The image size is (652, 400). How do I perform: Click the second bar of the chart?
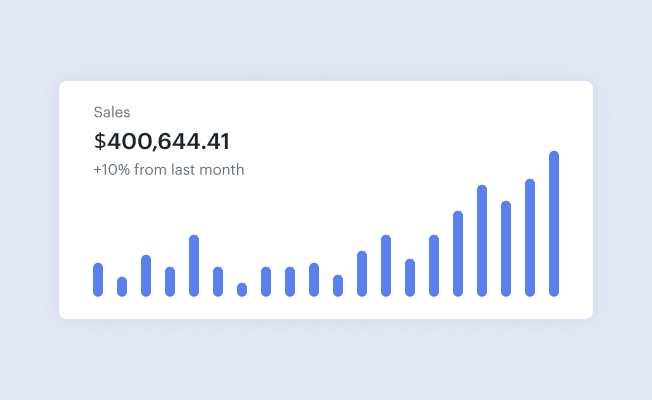122,287
